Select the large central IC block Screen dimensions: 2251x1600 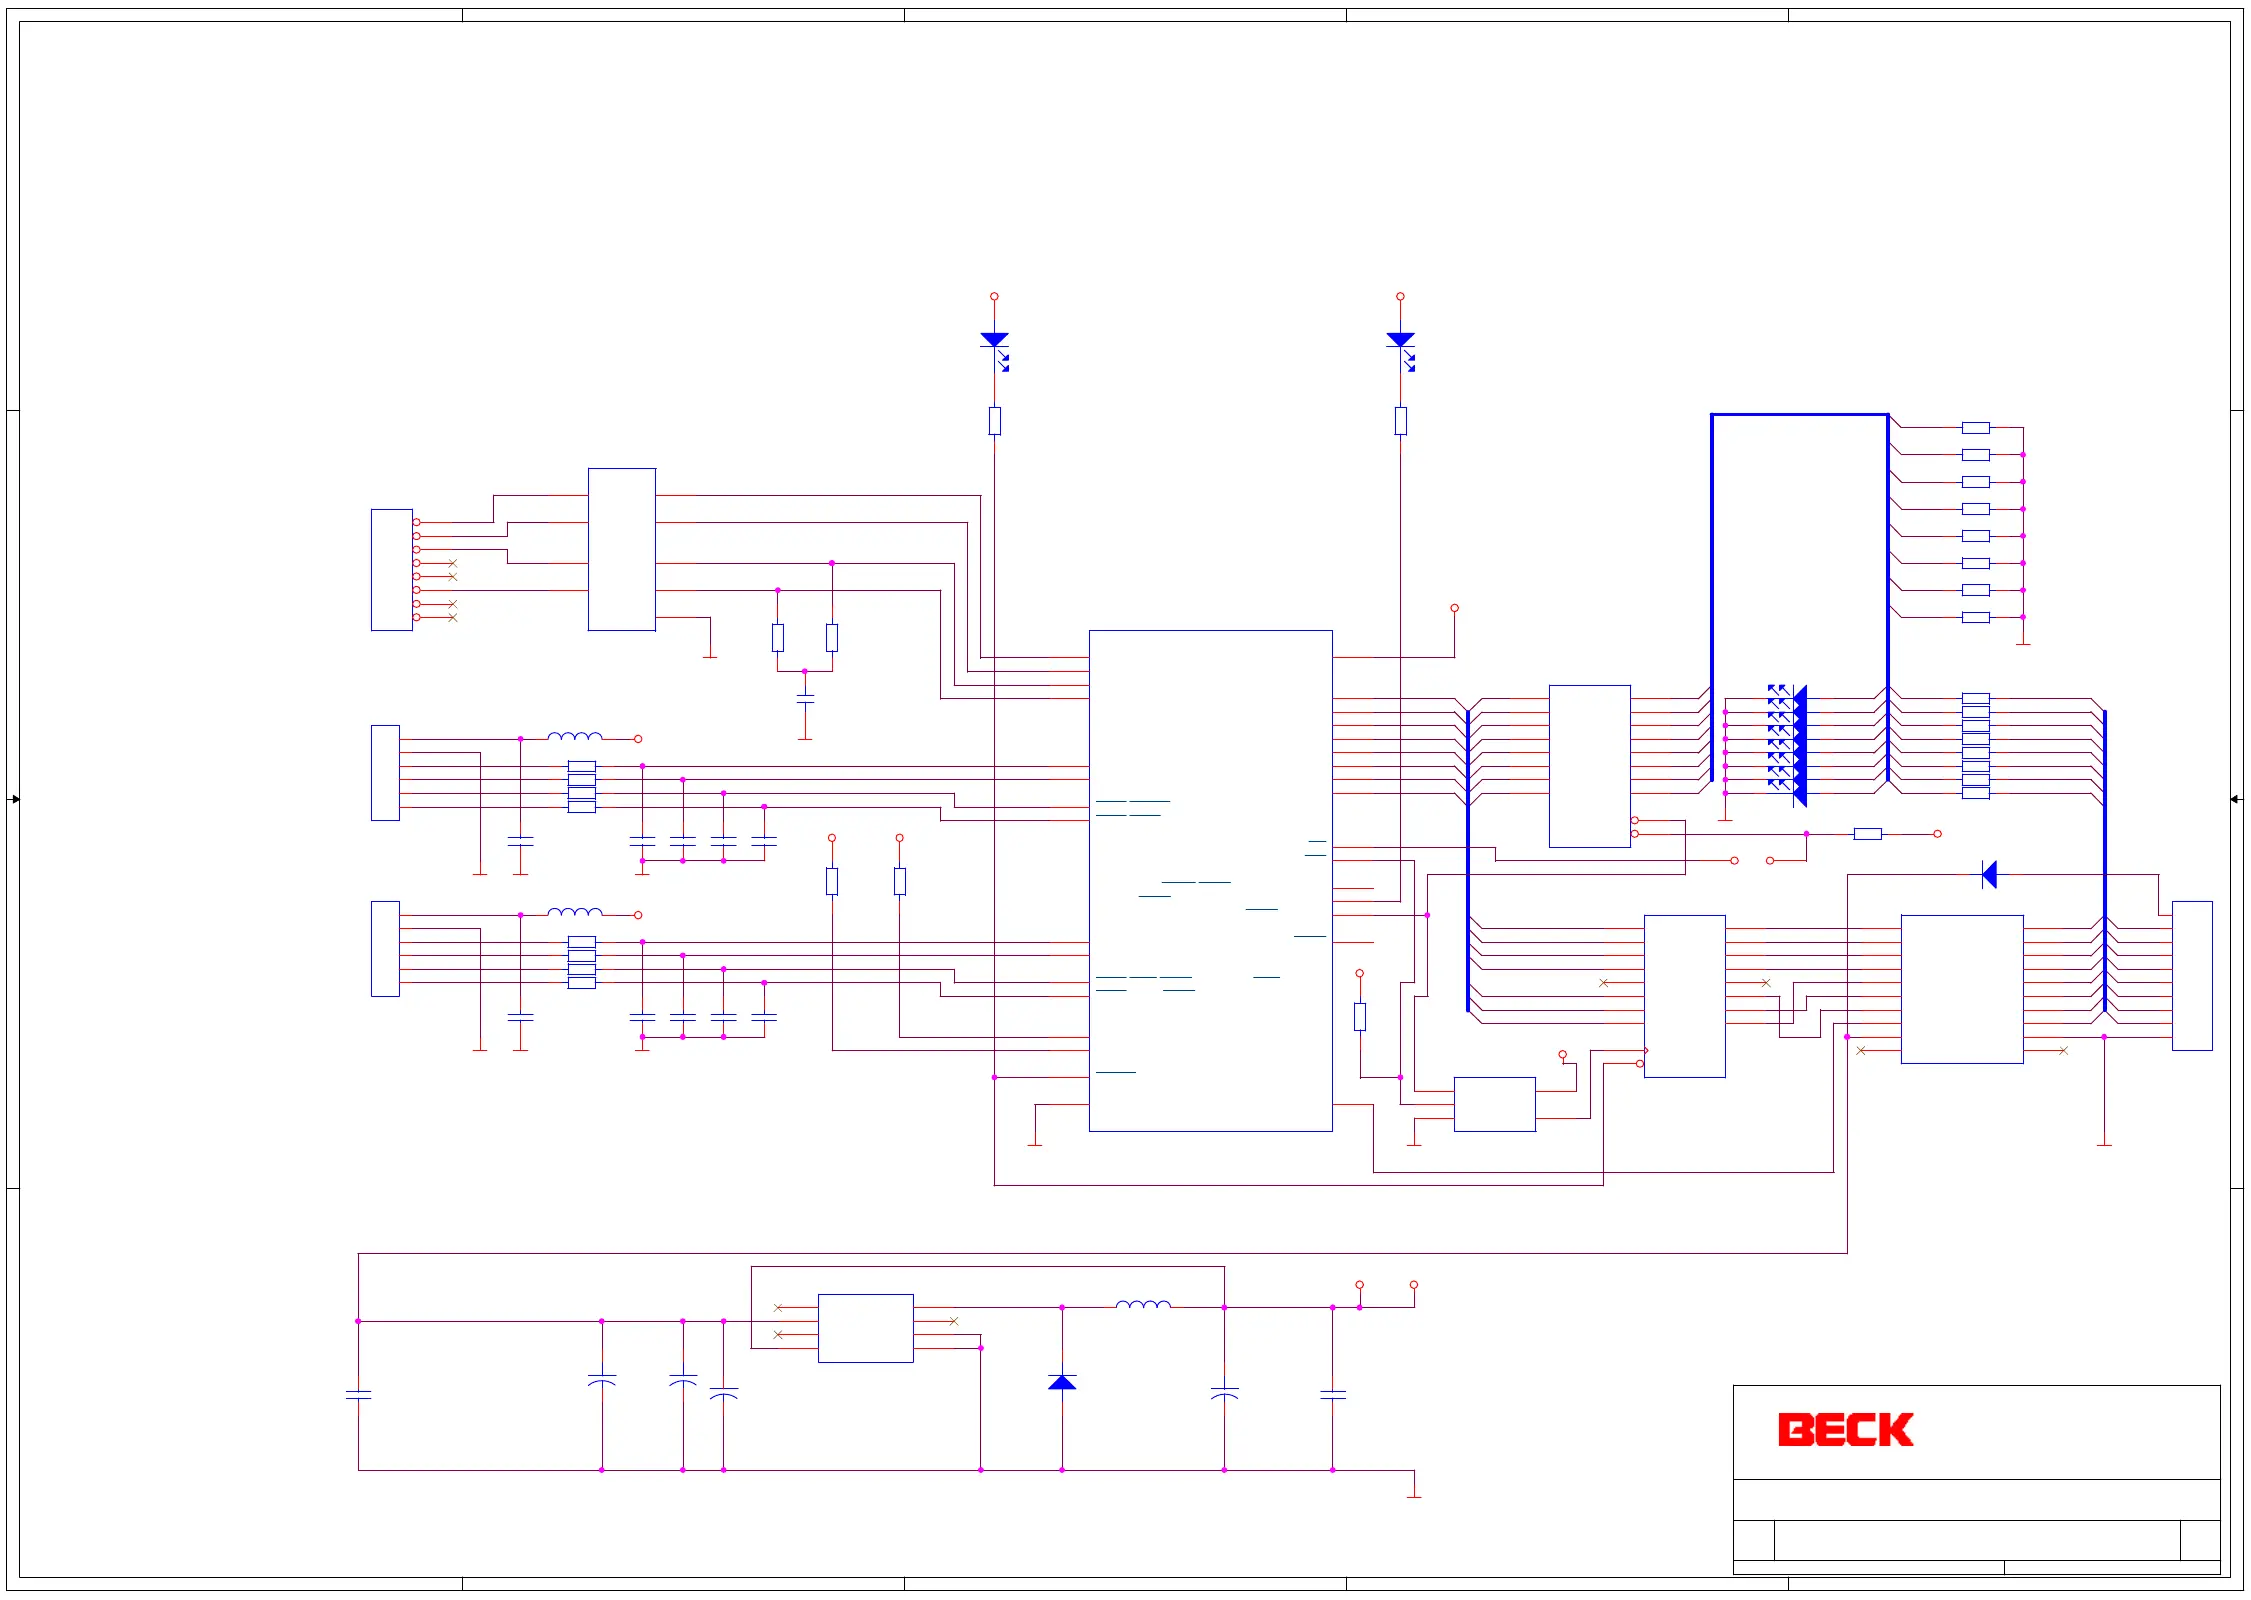tap(1210, 881)
